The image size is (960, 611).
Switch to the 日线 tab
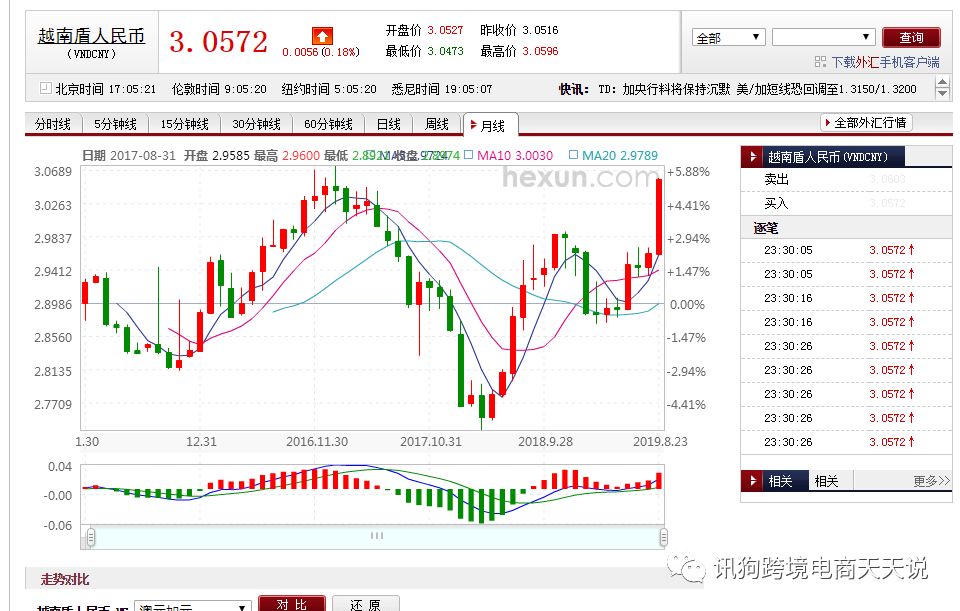coord(388,124)
